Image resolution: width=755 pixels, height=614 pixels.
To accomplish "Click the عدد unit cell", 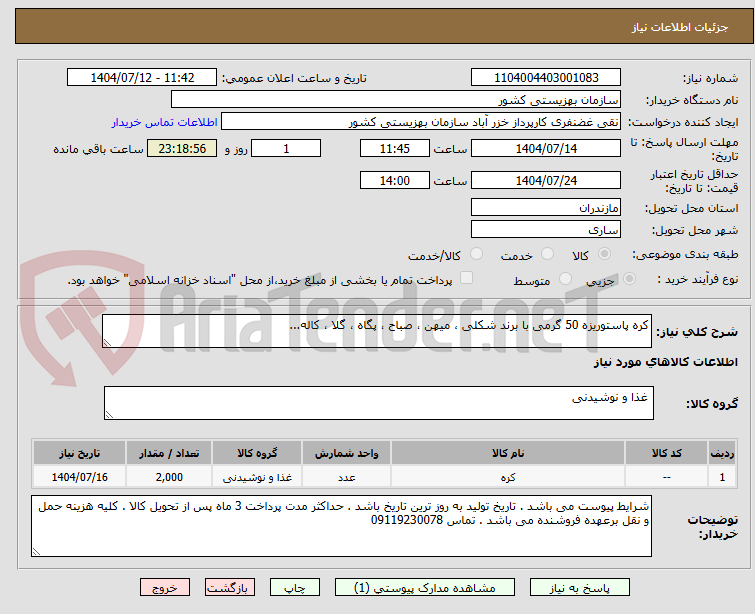I will (347, 477).
